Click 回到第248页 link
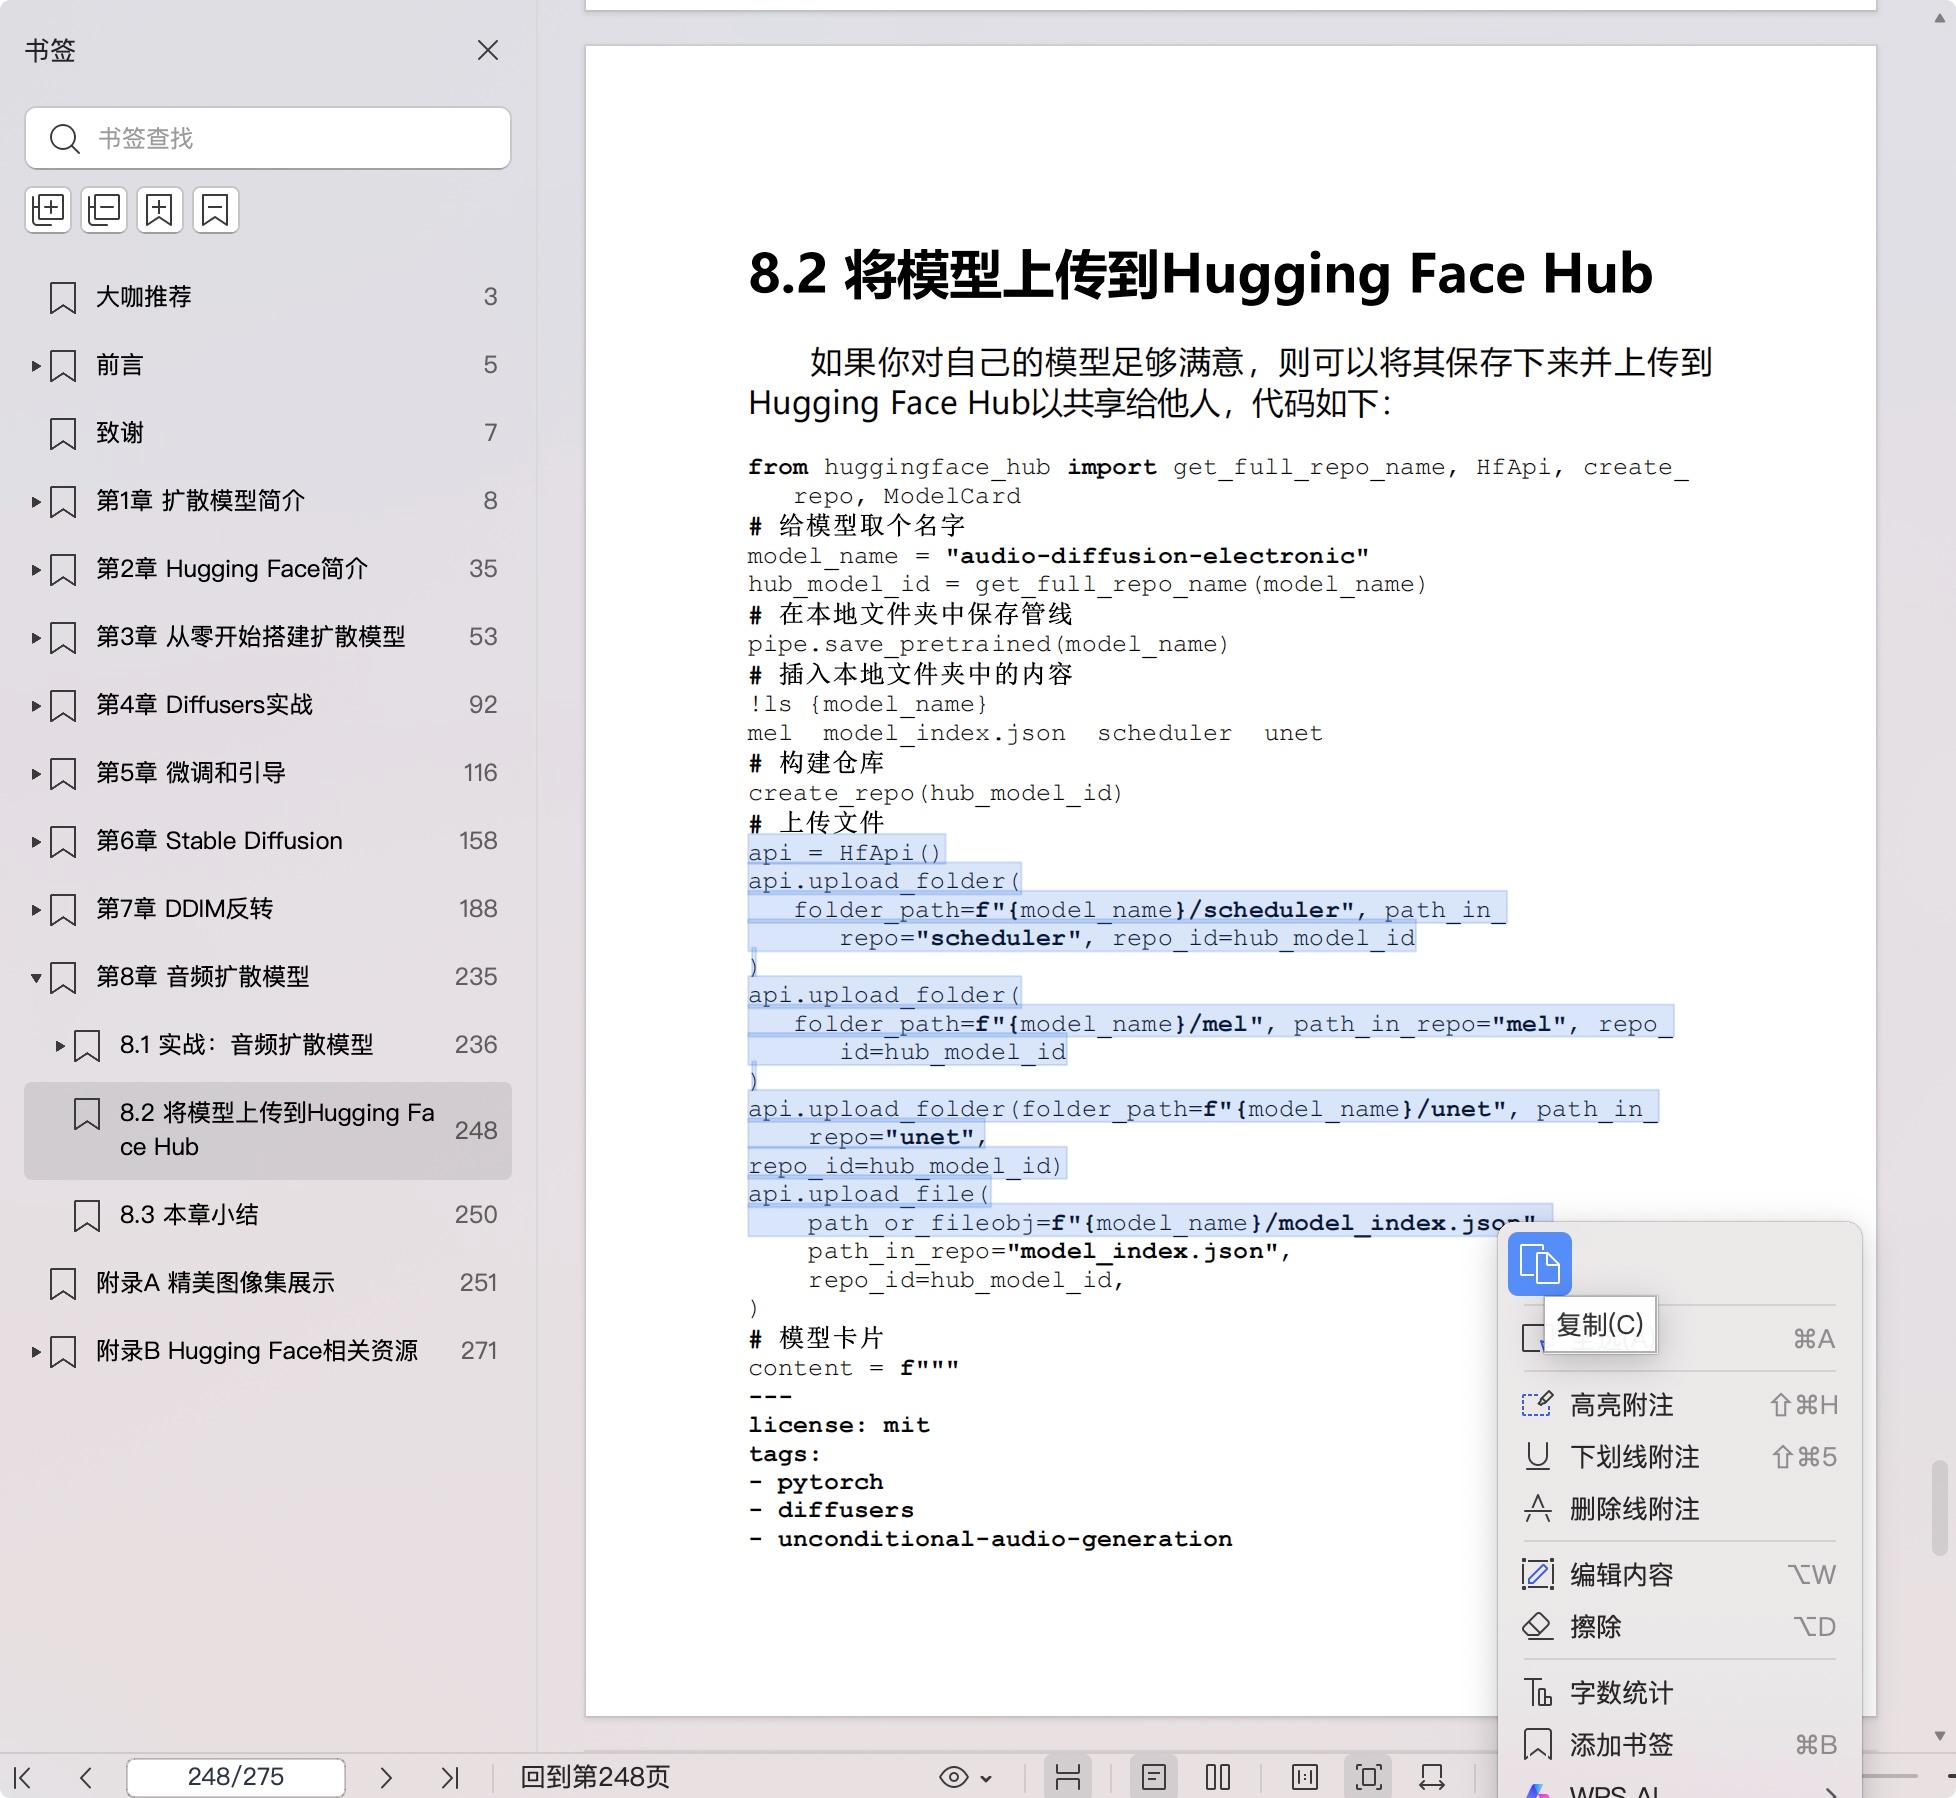The image size is (1956, 1798). point(595,1777)
